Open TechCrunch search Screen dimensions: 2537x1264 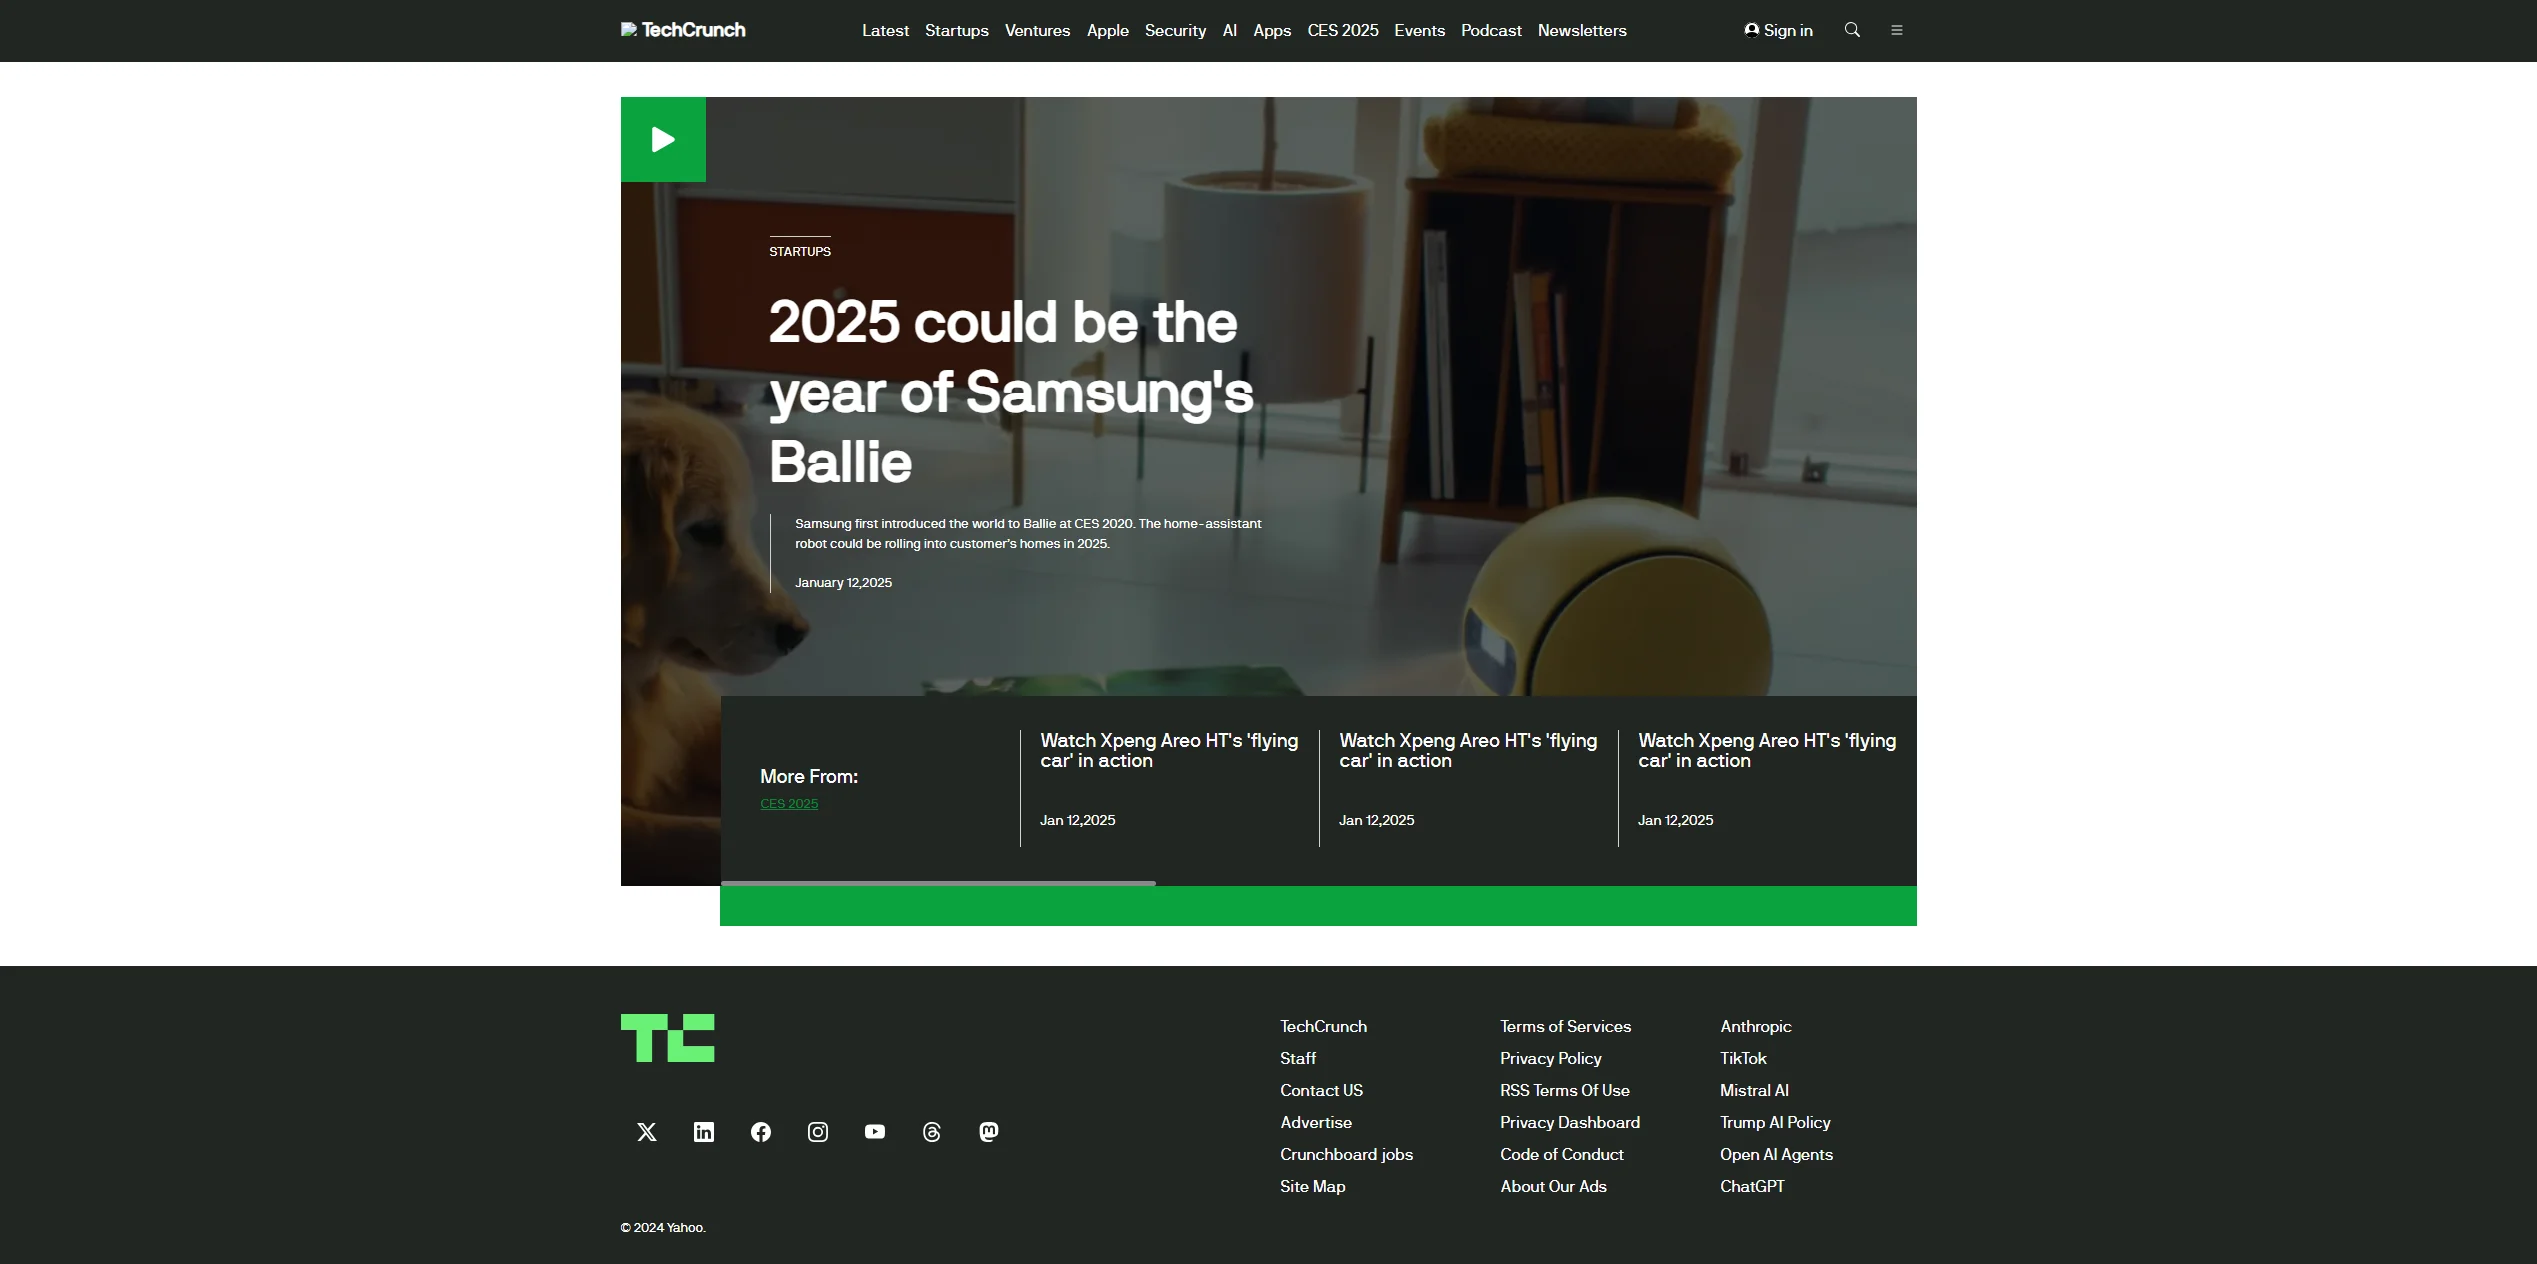(1852, 30)
